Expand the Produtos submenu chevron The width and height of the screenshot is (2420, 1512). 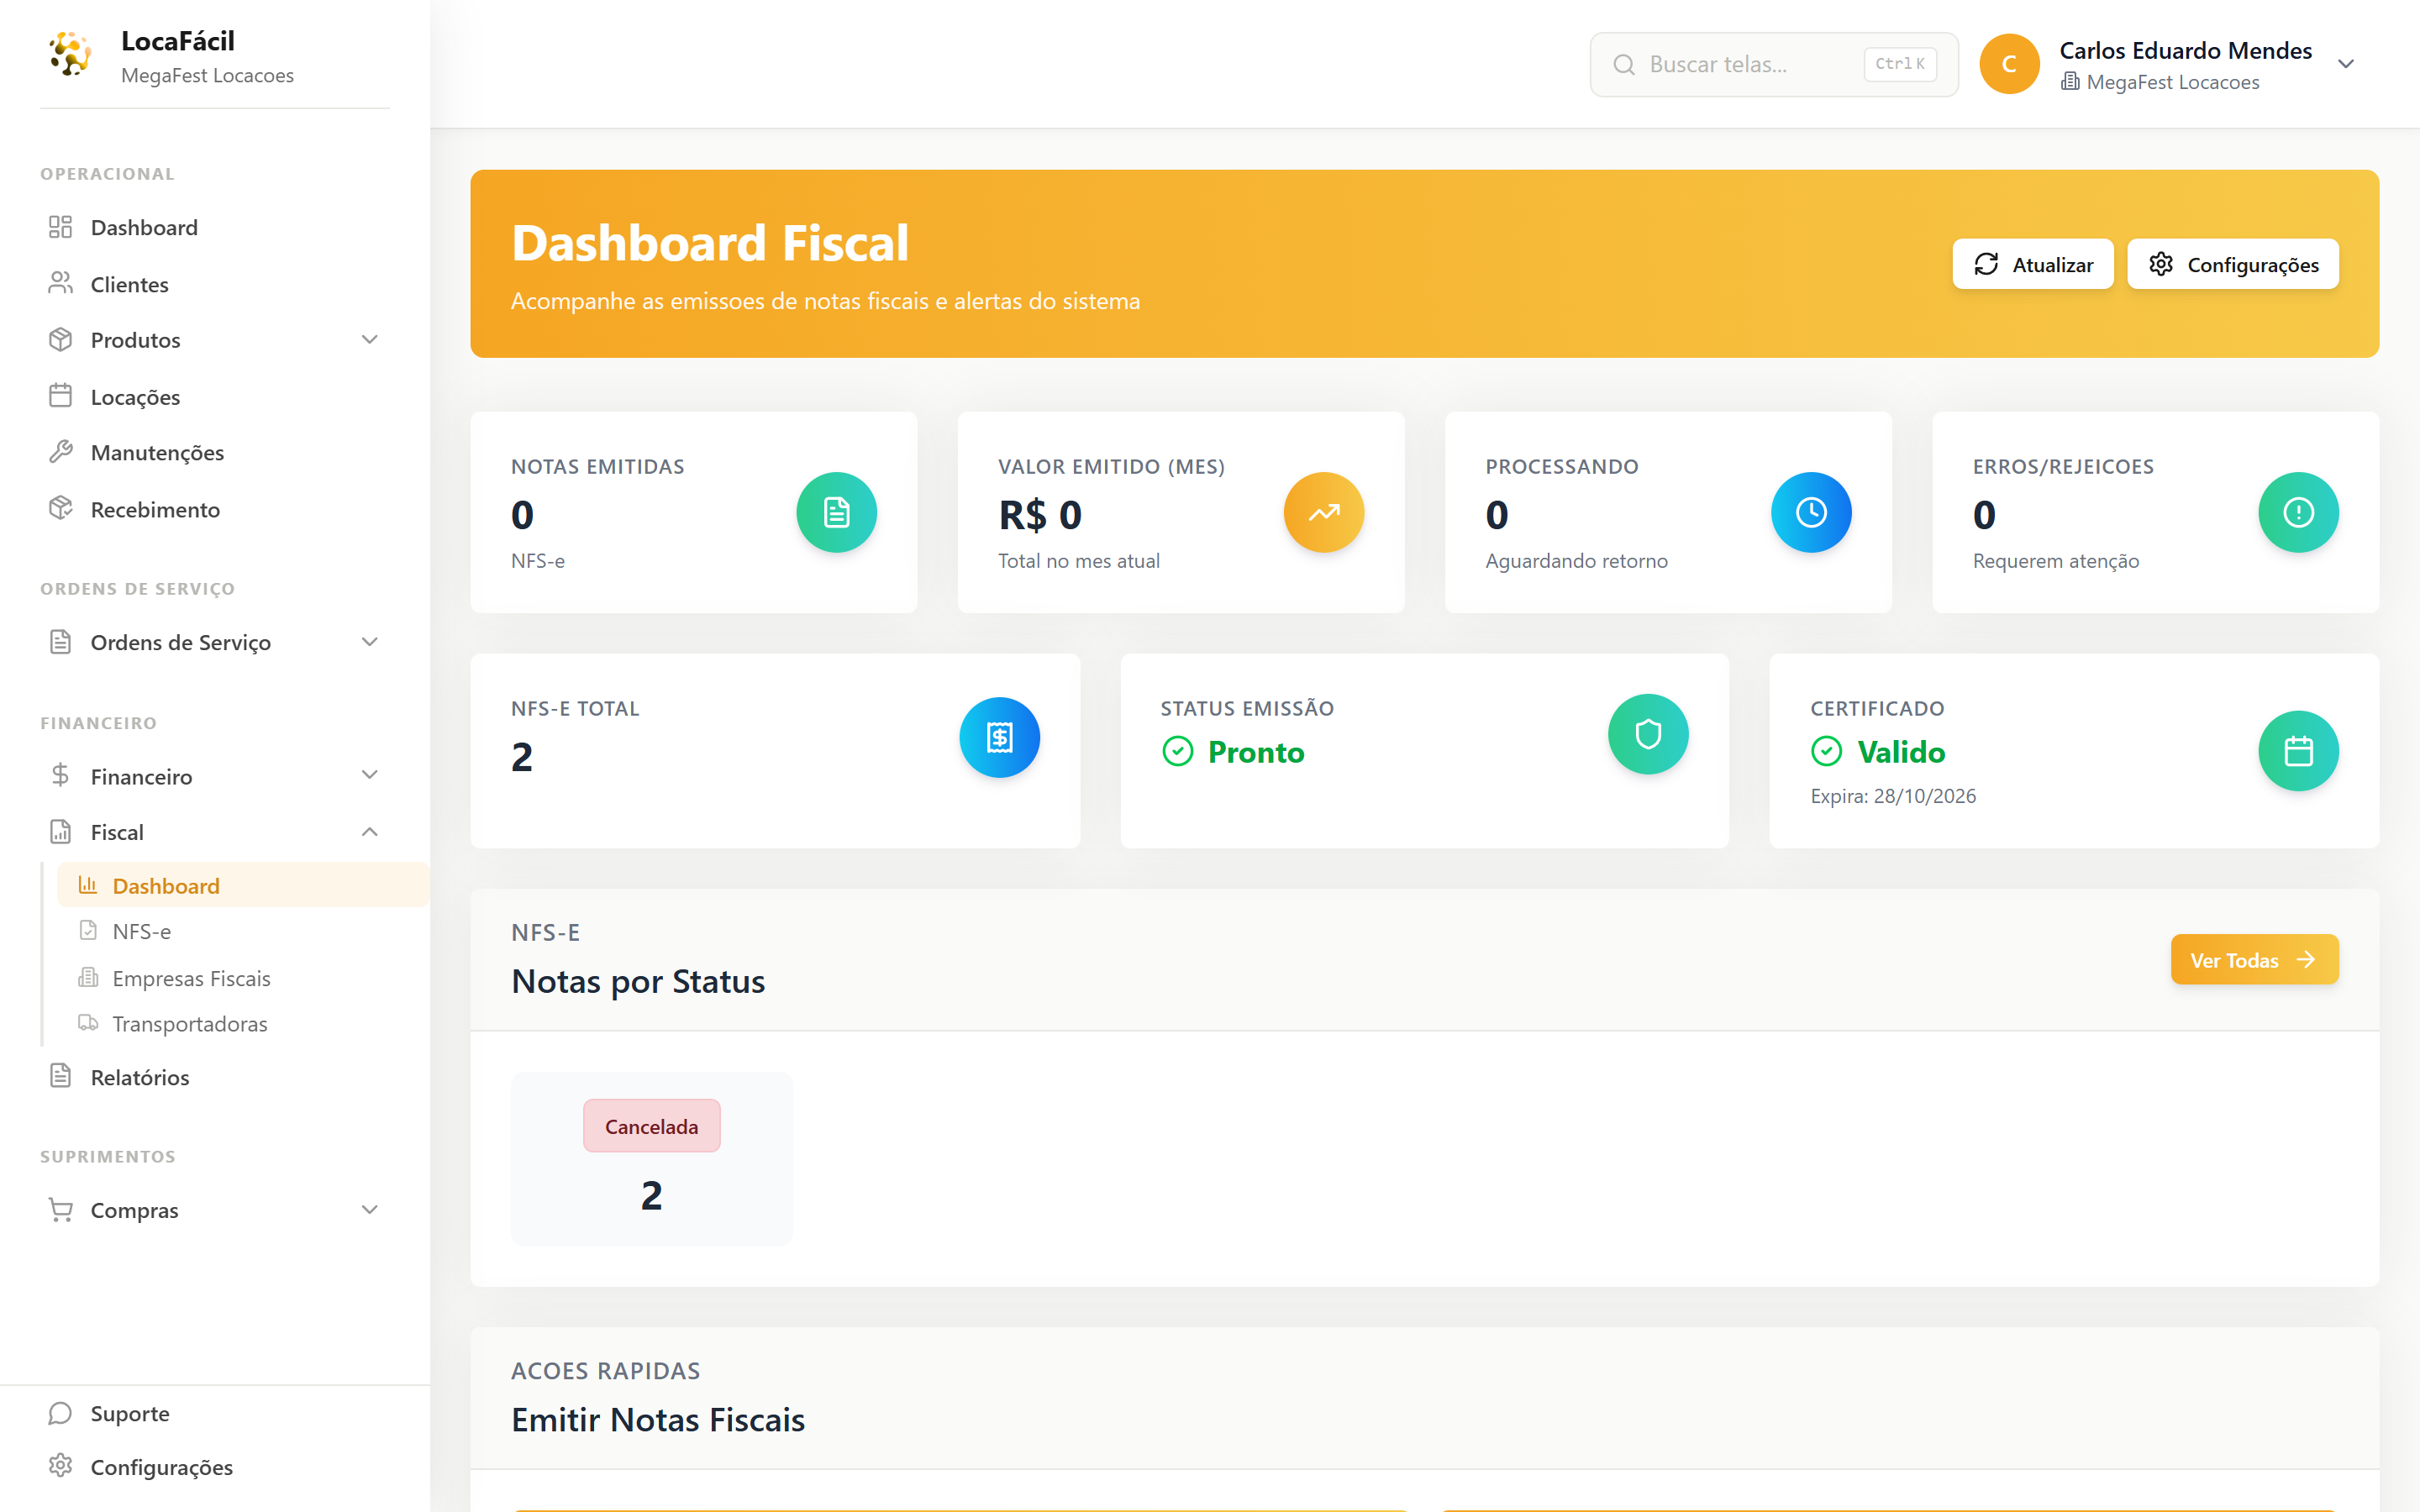point(370,340)
